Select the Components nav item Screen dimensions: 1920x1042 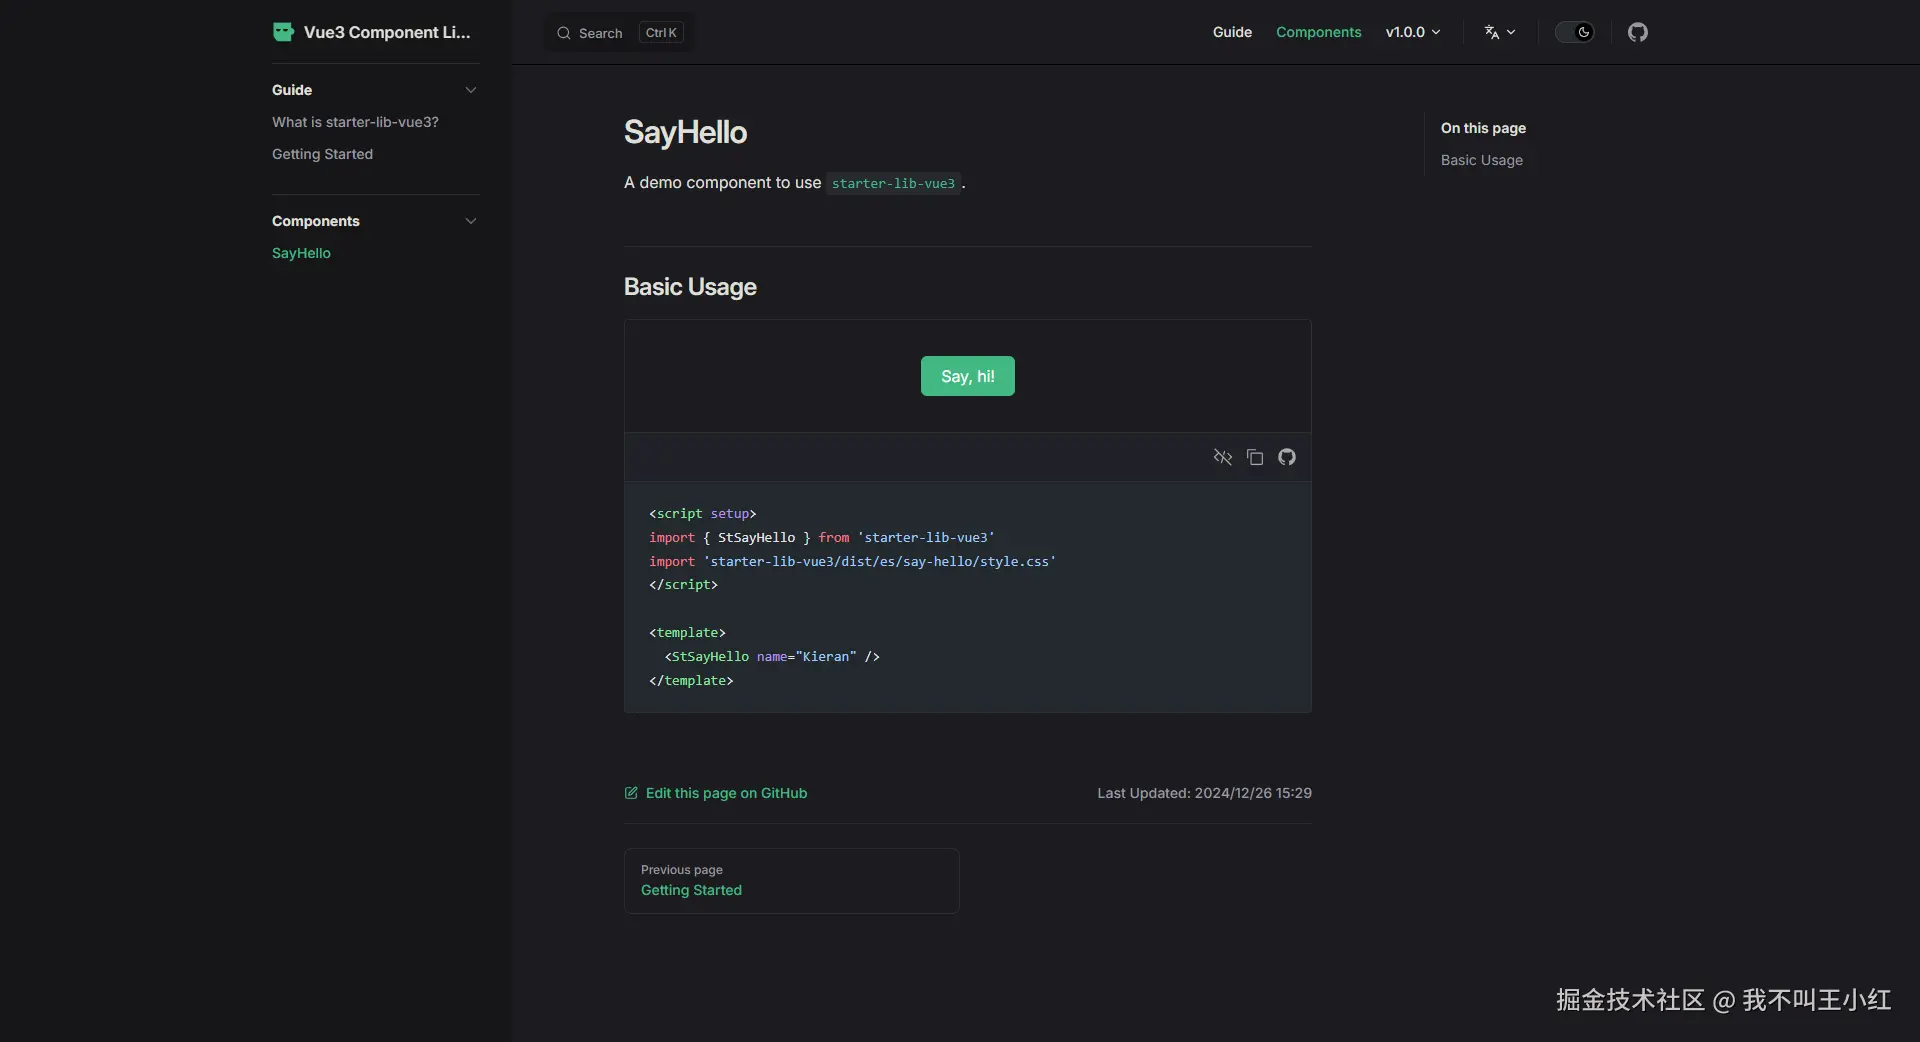[1318, 32]
